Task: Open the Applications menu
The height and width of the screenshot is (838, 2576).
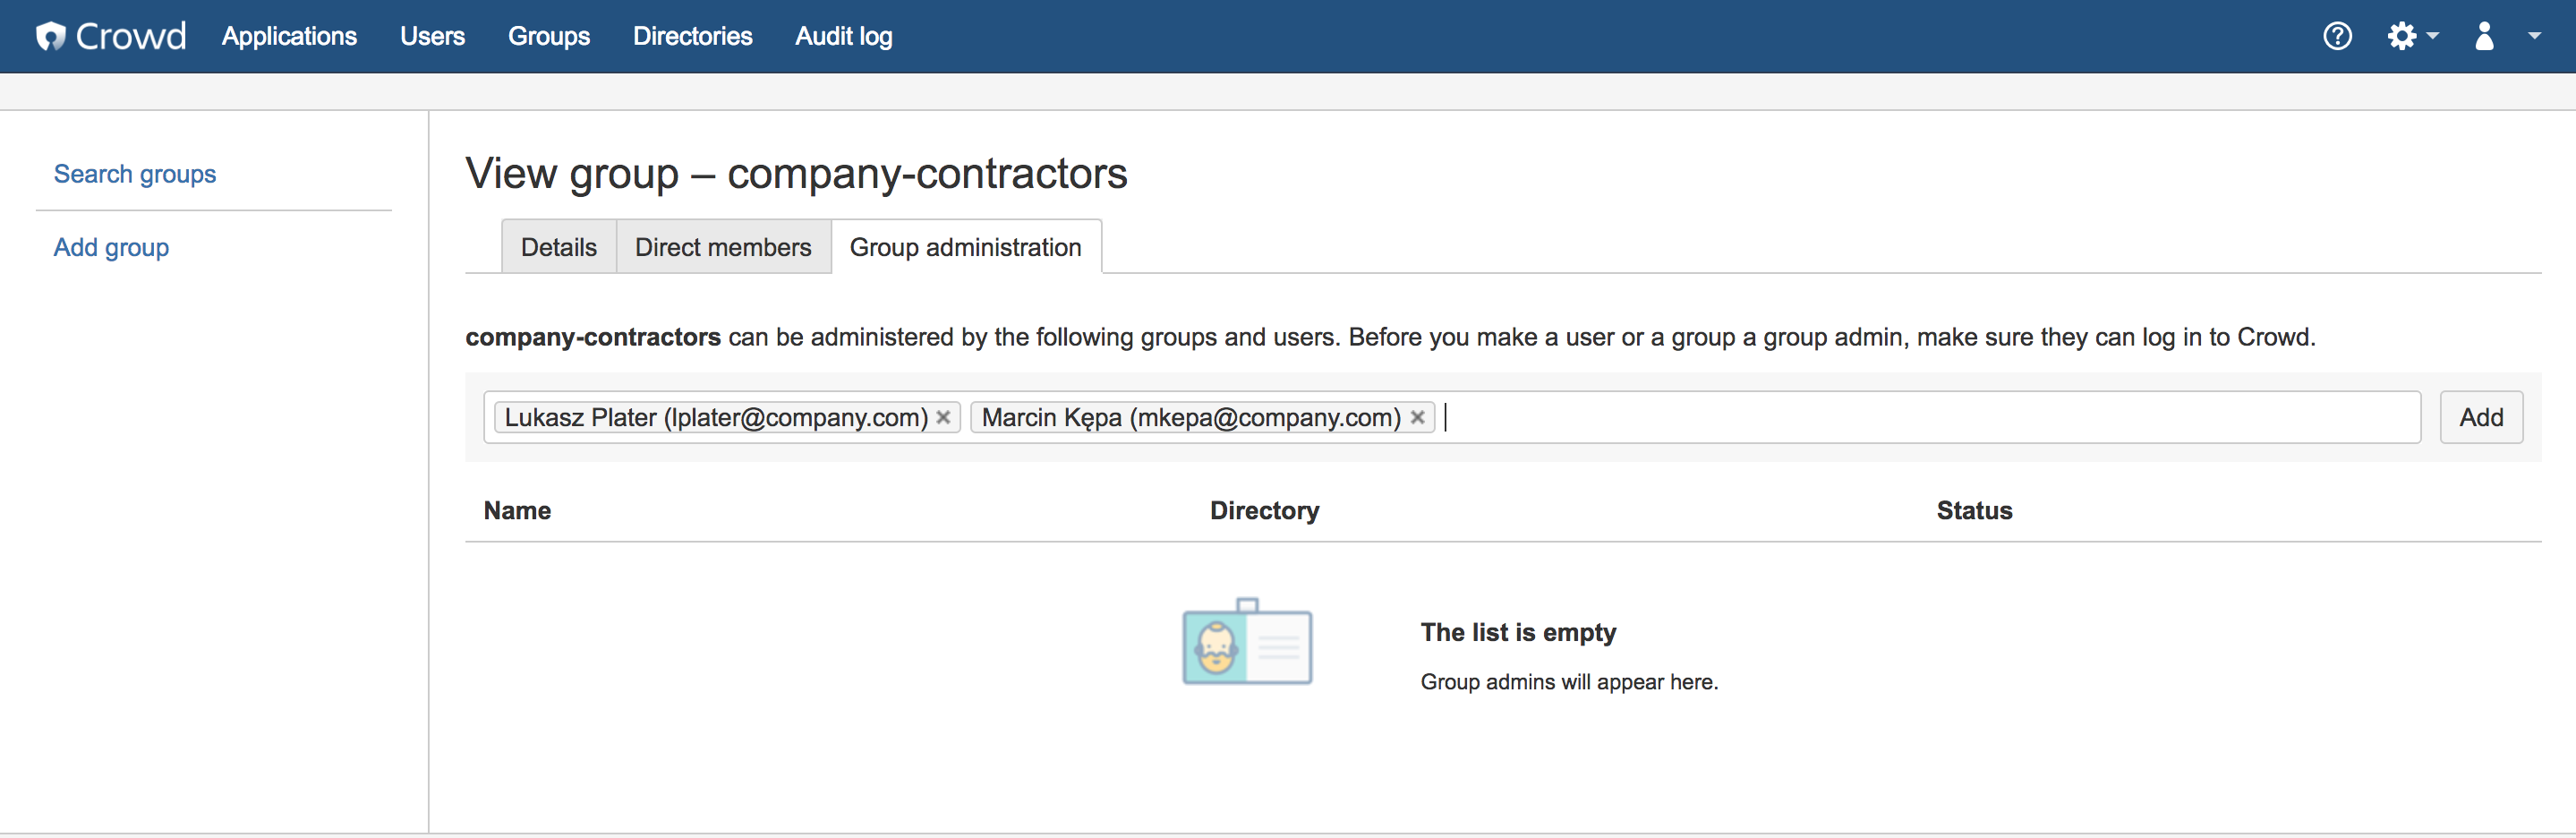Action: 289,36
